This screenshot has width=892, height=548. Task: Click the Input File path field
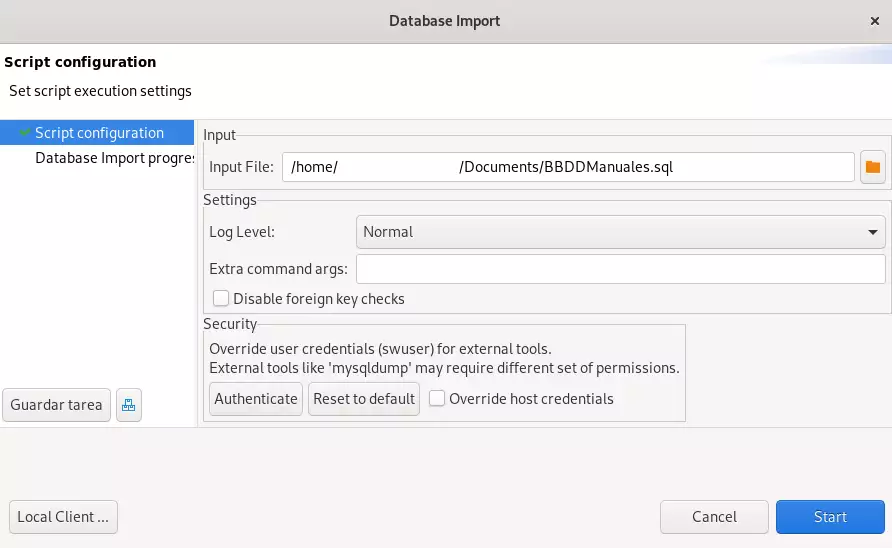tap(568, 167)
